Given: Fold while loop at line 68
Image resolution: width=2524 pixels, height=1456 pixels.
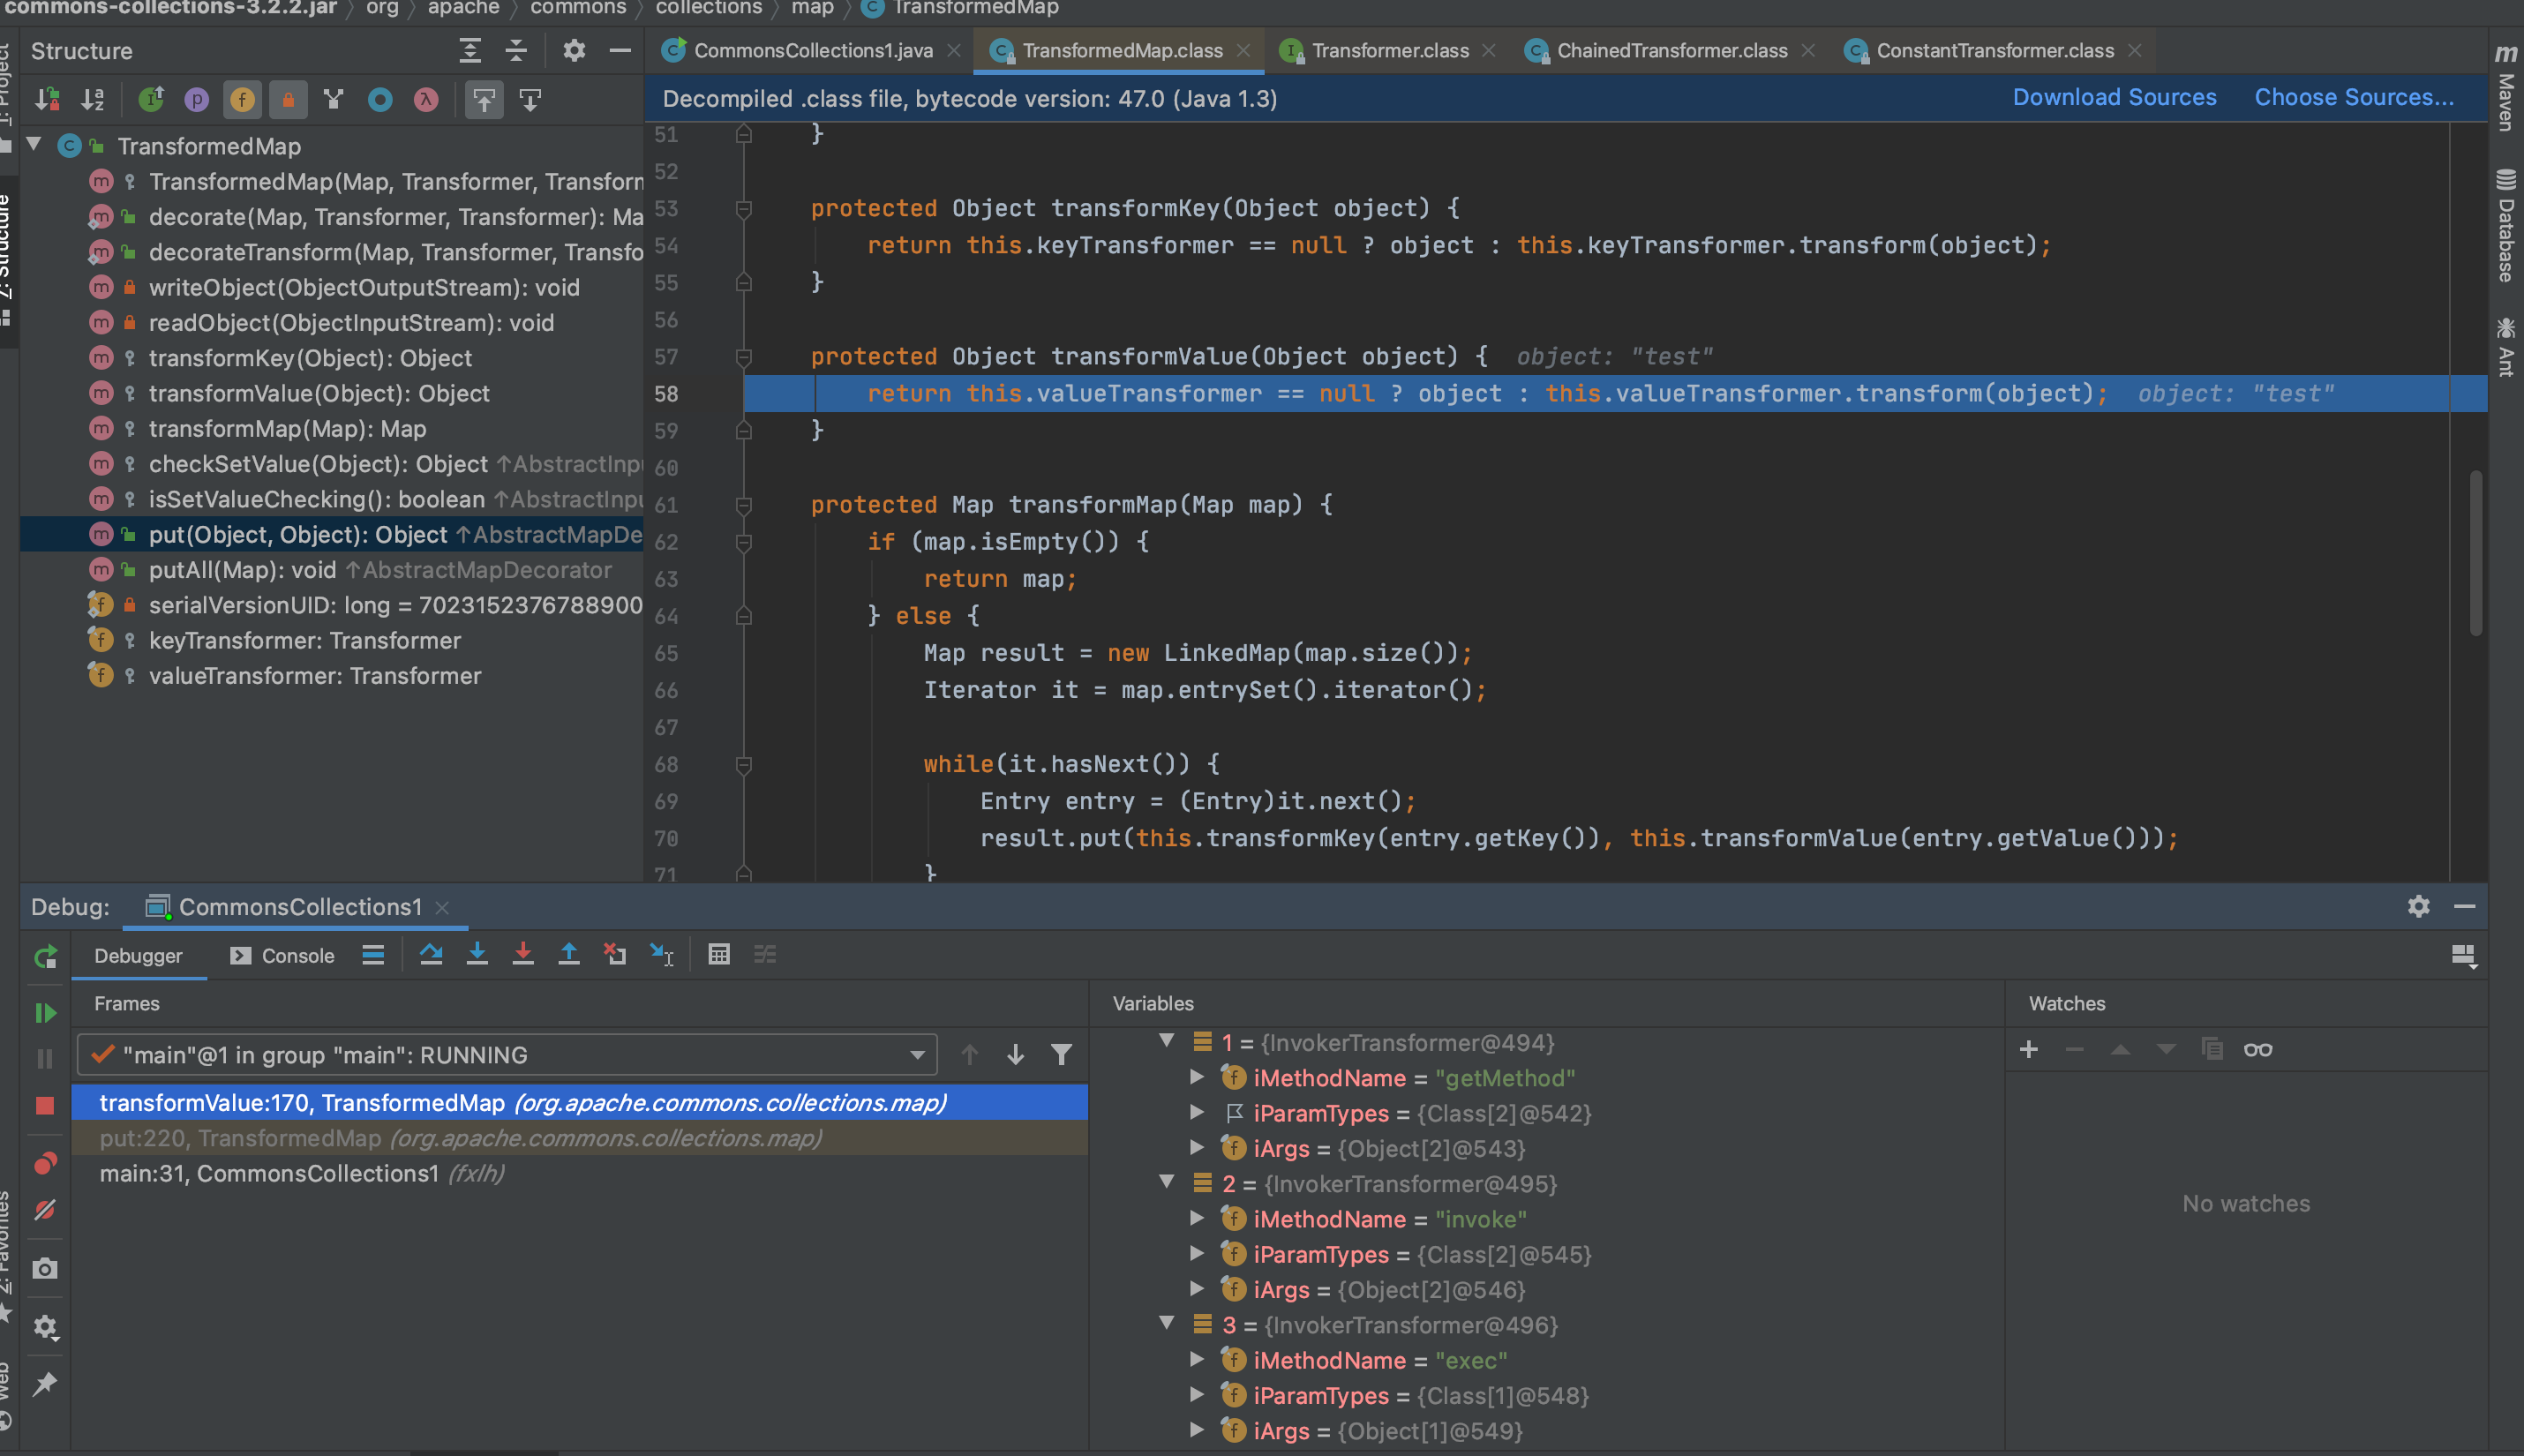Looking at the screenshot, I should click(x=744, y=765).
